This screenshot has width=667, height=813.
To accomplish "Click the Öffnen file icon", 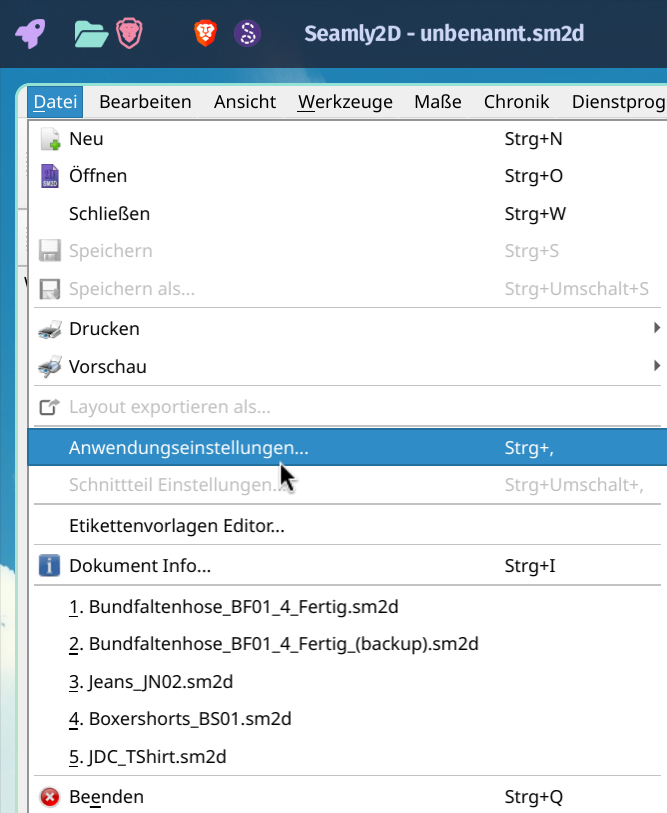I will (49, 176).
